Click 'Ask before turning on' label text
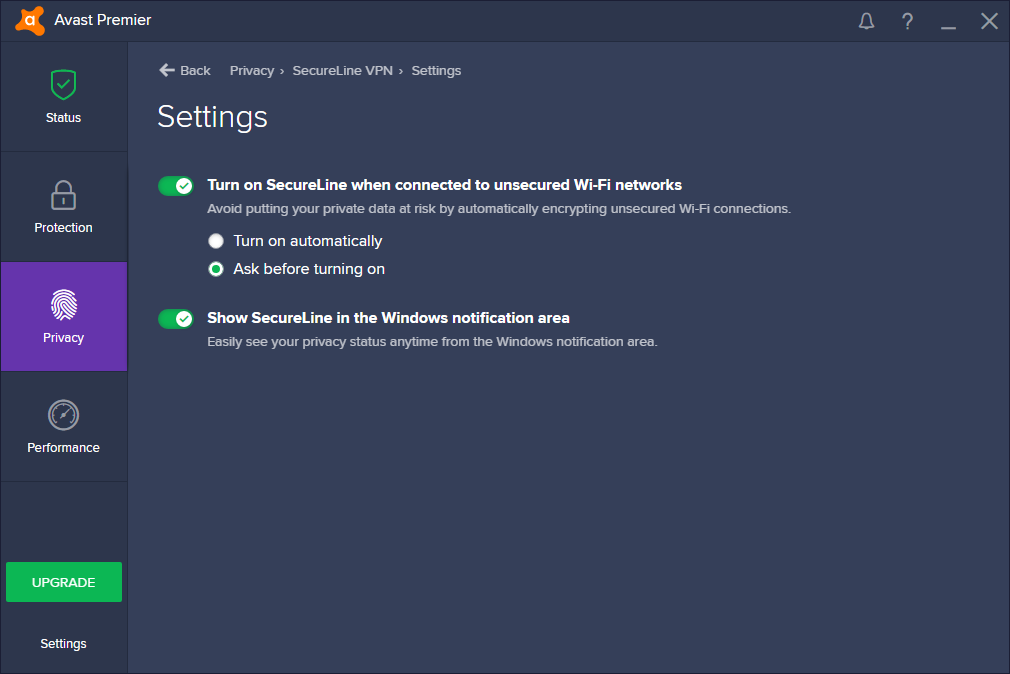1010x674 pixels. point(309,269)
